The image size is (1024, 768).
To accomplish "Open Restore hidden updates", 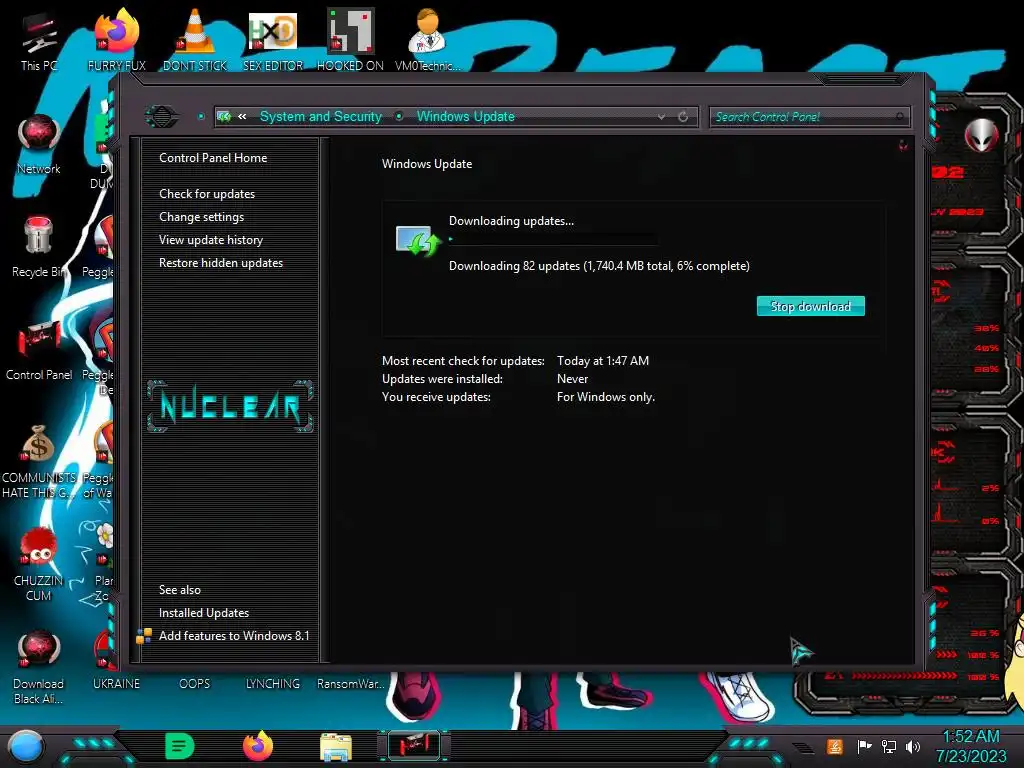I will click(221, 263).
